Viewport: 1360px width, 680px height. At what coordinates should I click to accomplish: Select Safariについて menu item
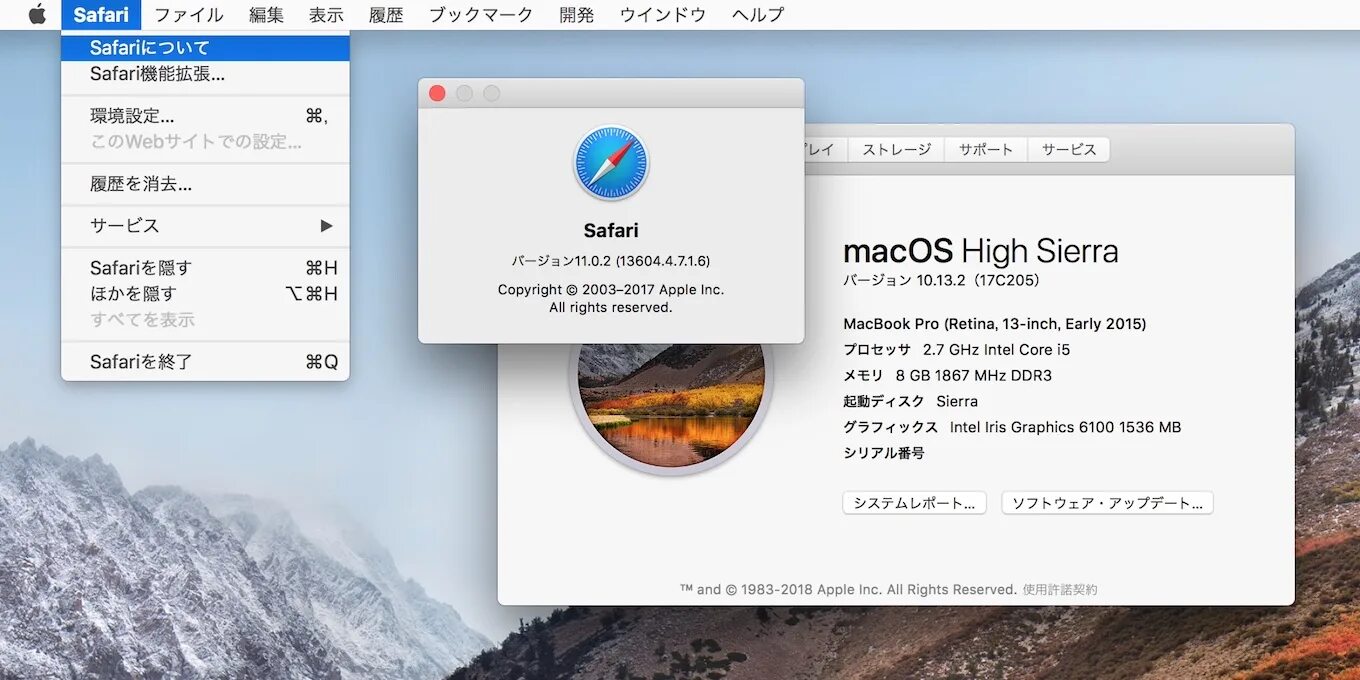tap(205, 47)
